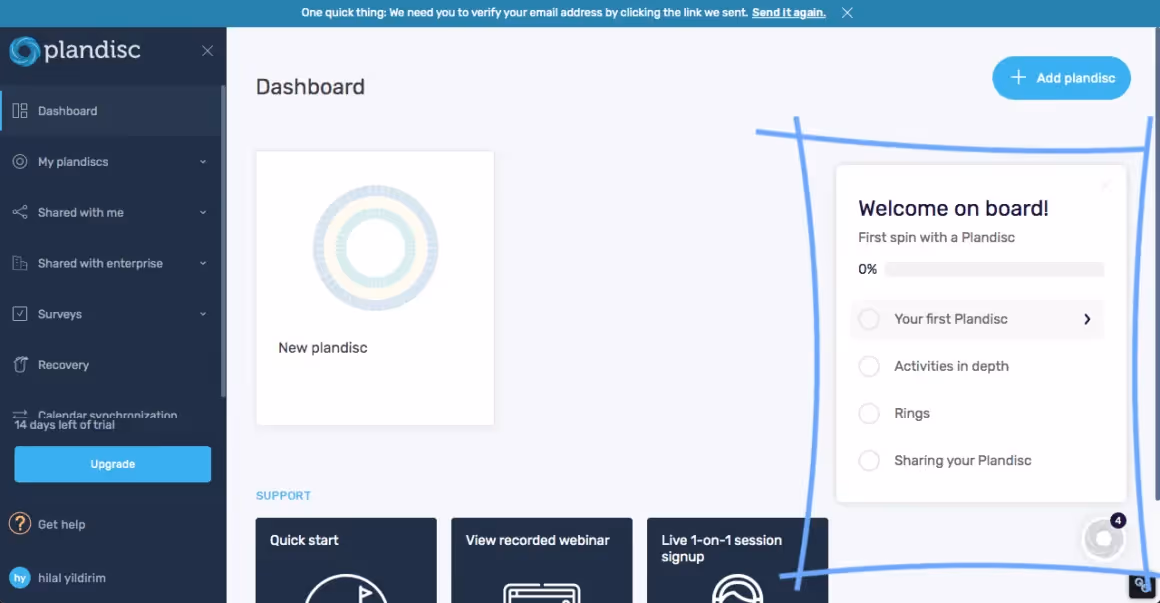Toggle the Rings step circle

pyautogui.click(x=869, y=413)
